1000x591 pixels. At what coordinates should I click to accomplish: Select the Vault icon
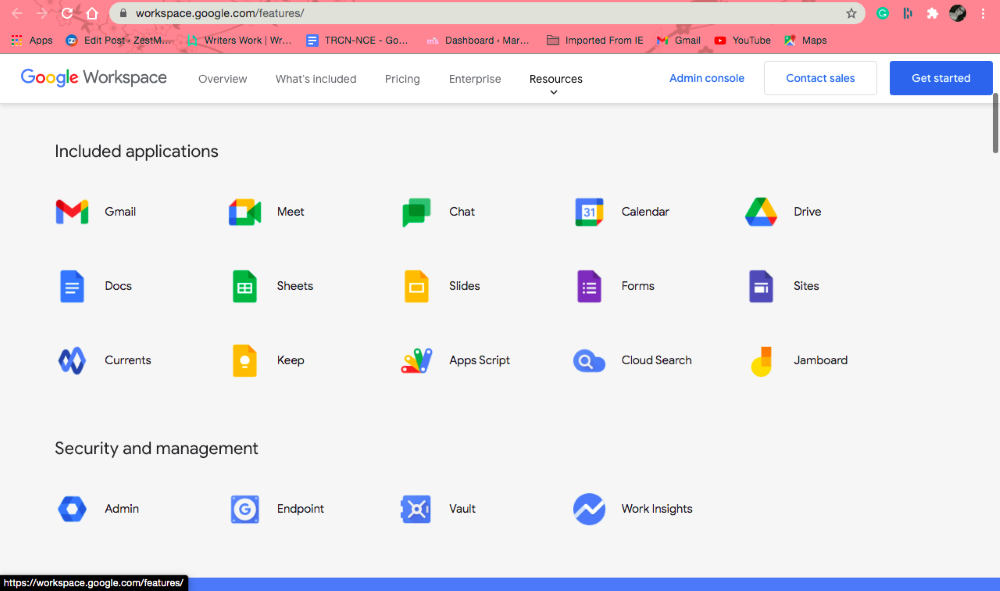(x=416, y=509)
